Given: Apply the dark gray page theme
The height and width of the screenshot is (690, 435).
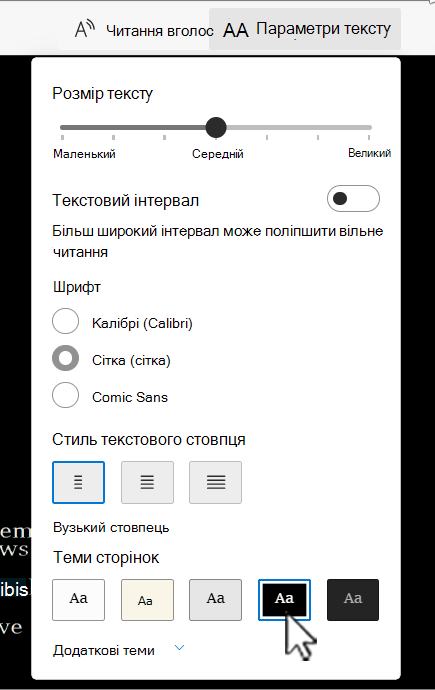Looking at the screenshot, I should 353,600.
